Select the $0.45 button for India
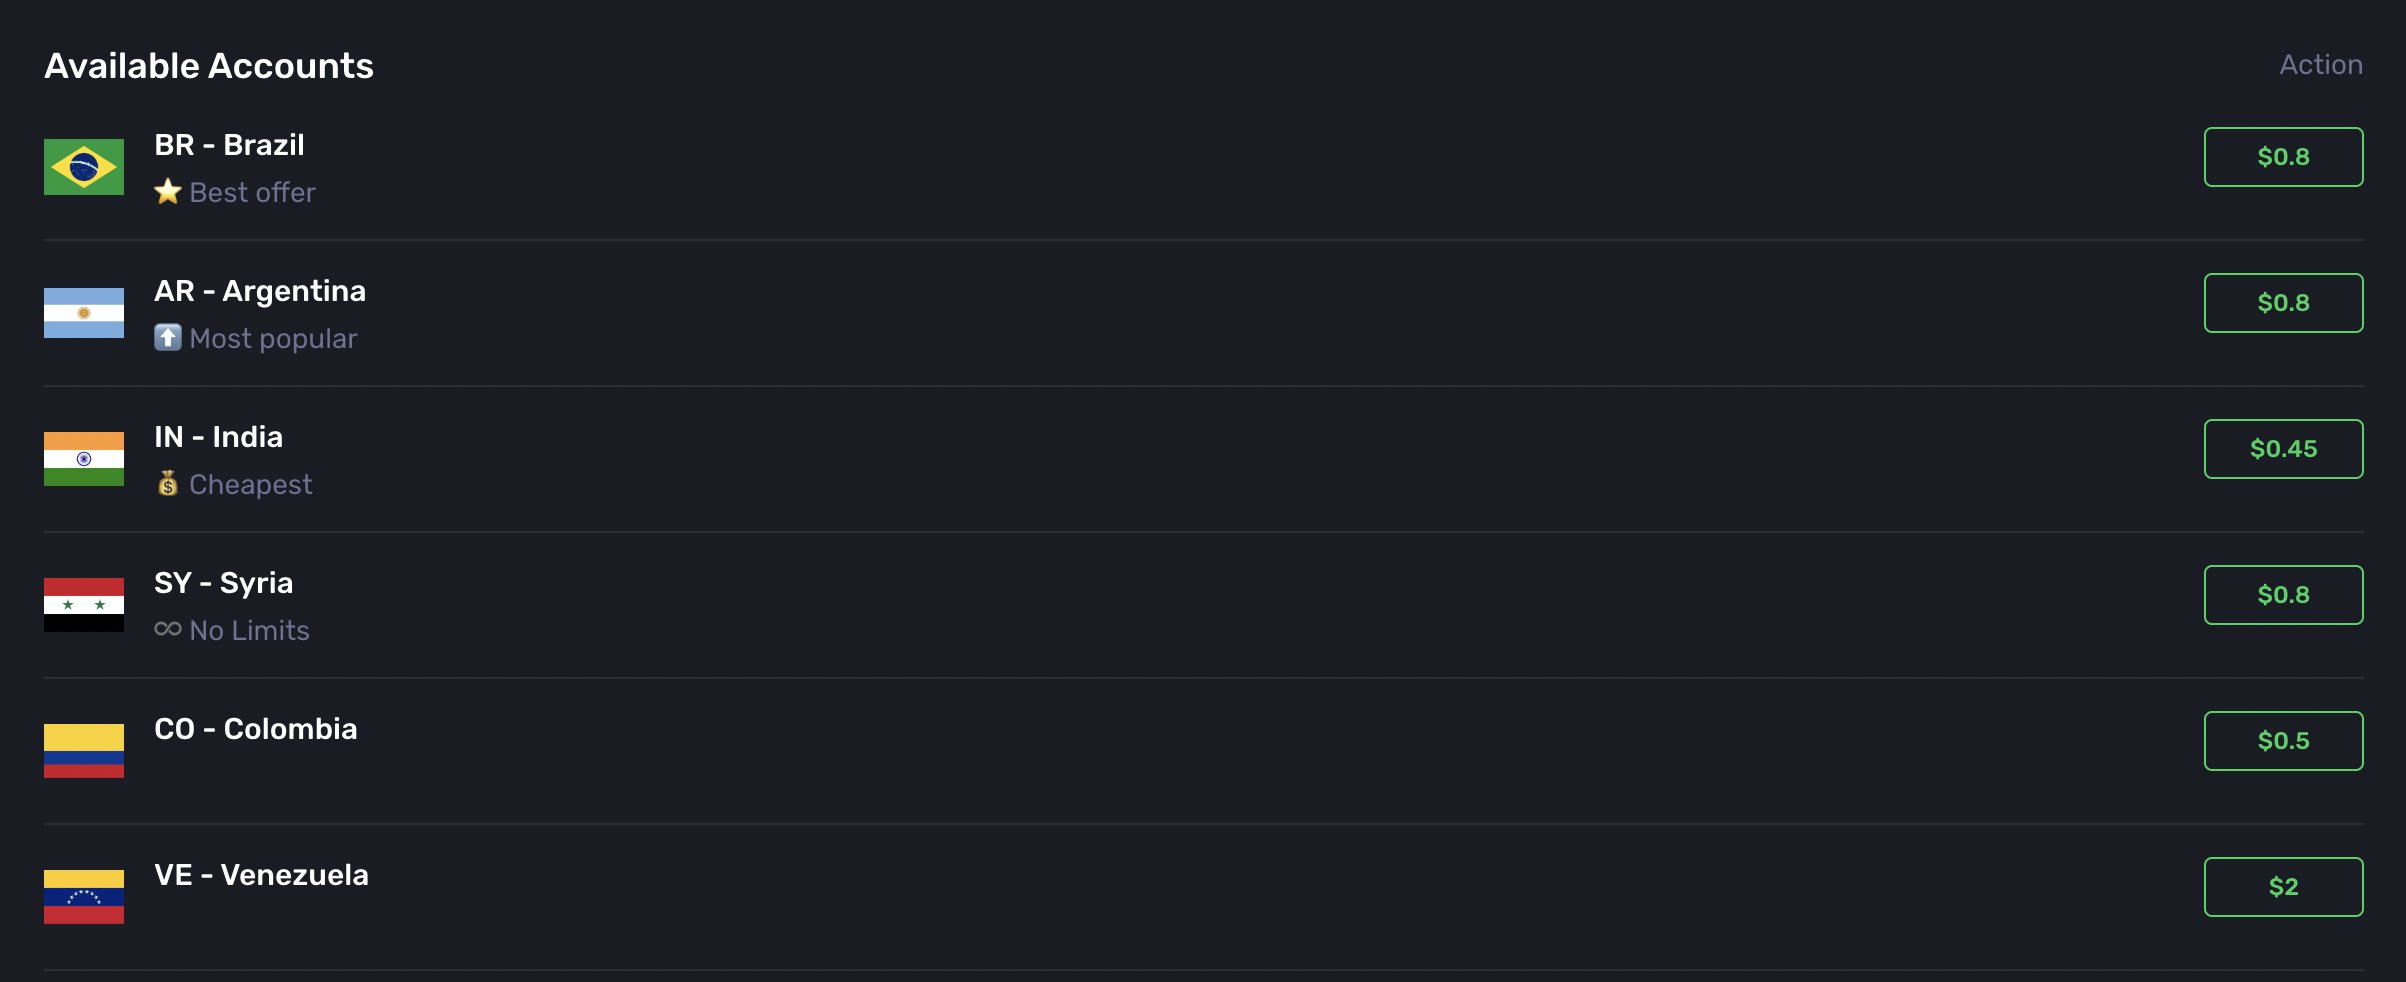The image size is (2406, 982). pyautogui.click(x=2283, y=448)
